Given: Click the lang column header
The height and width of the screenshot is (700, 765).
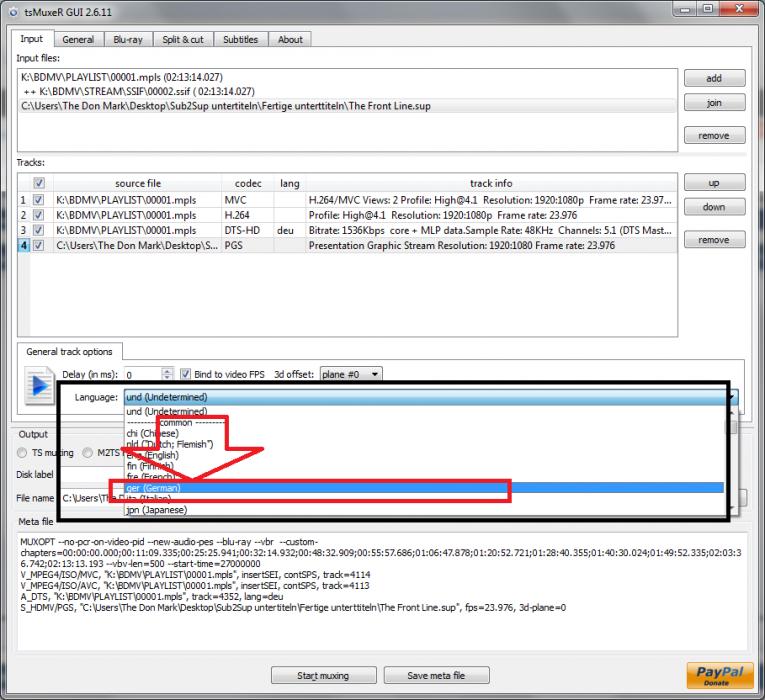Looking at the screenshot, I should point(290,183).
